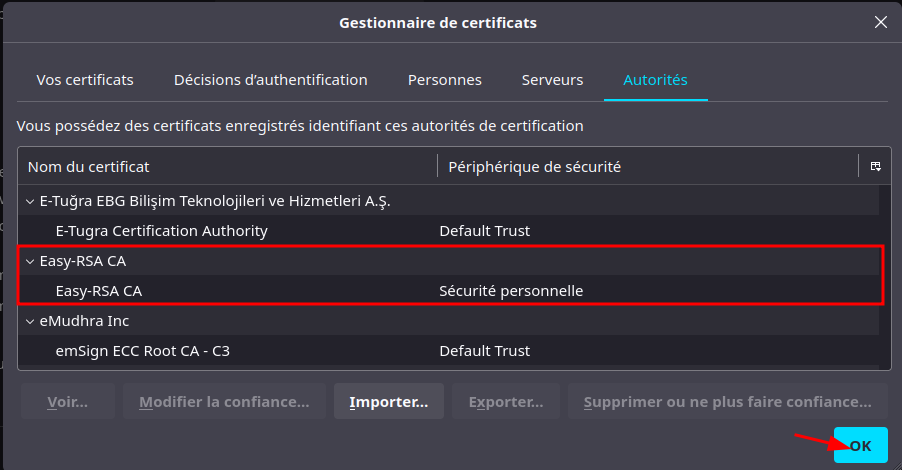The height and width of the screenshot is (470, 902).
Task: Click the Importer… button
Action: [x=388, y=402]
